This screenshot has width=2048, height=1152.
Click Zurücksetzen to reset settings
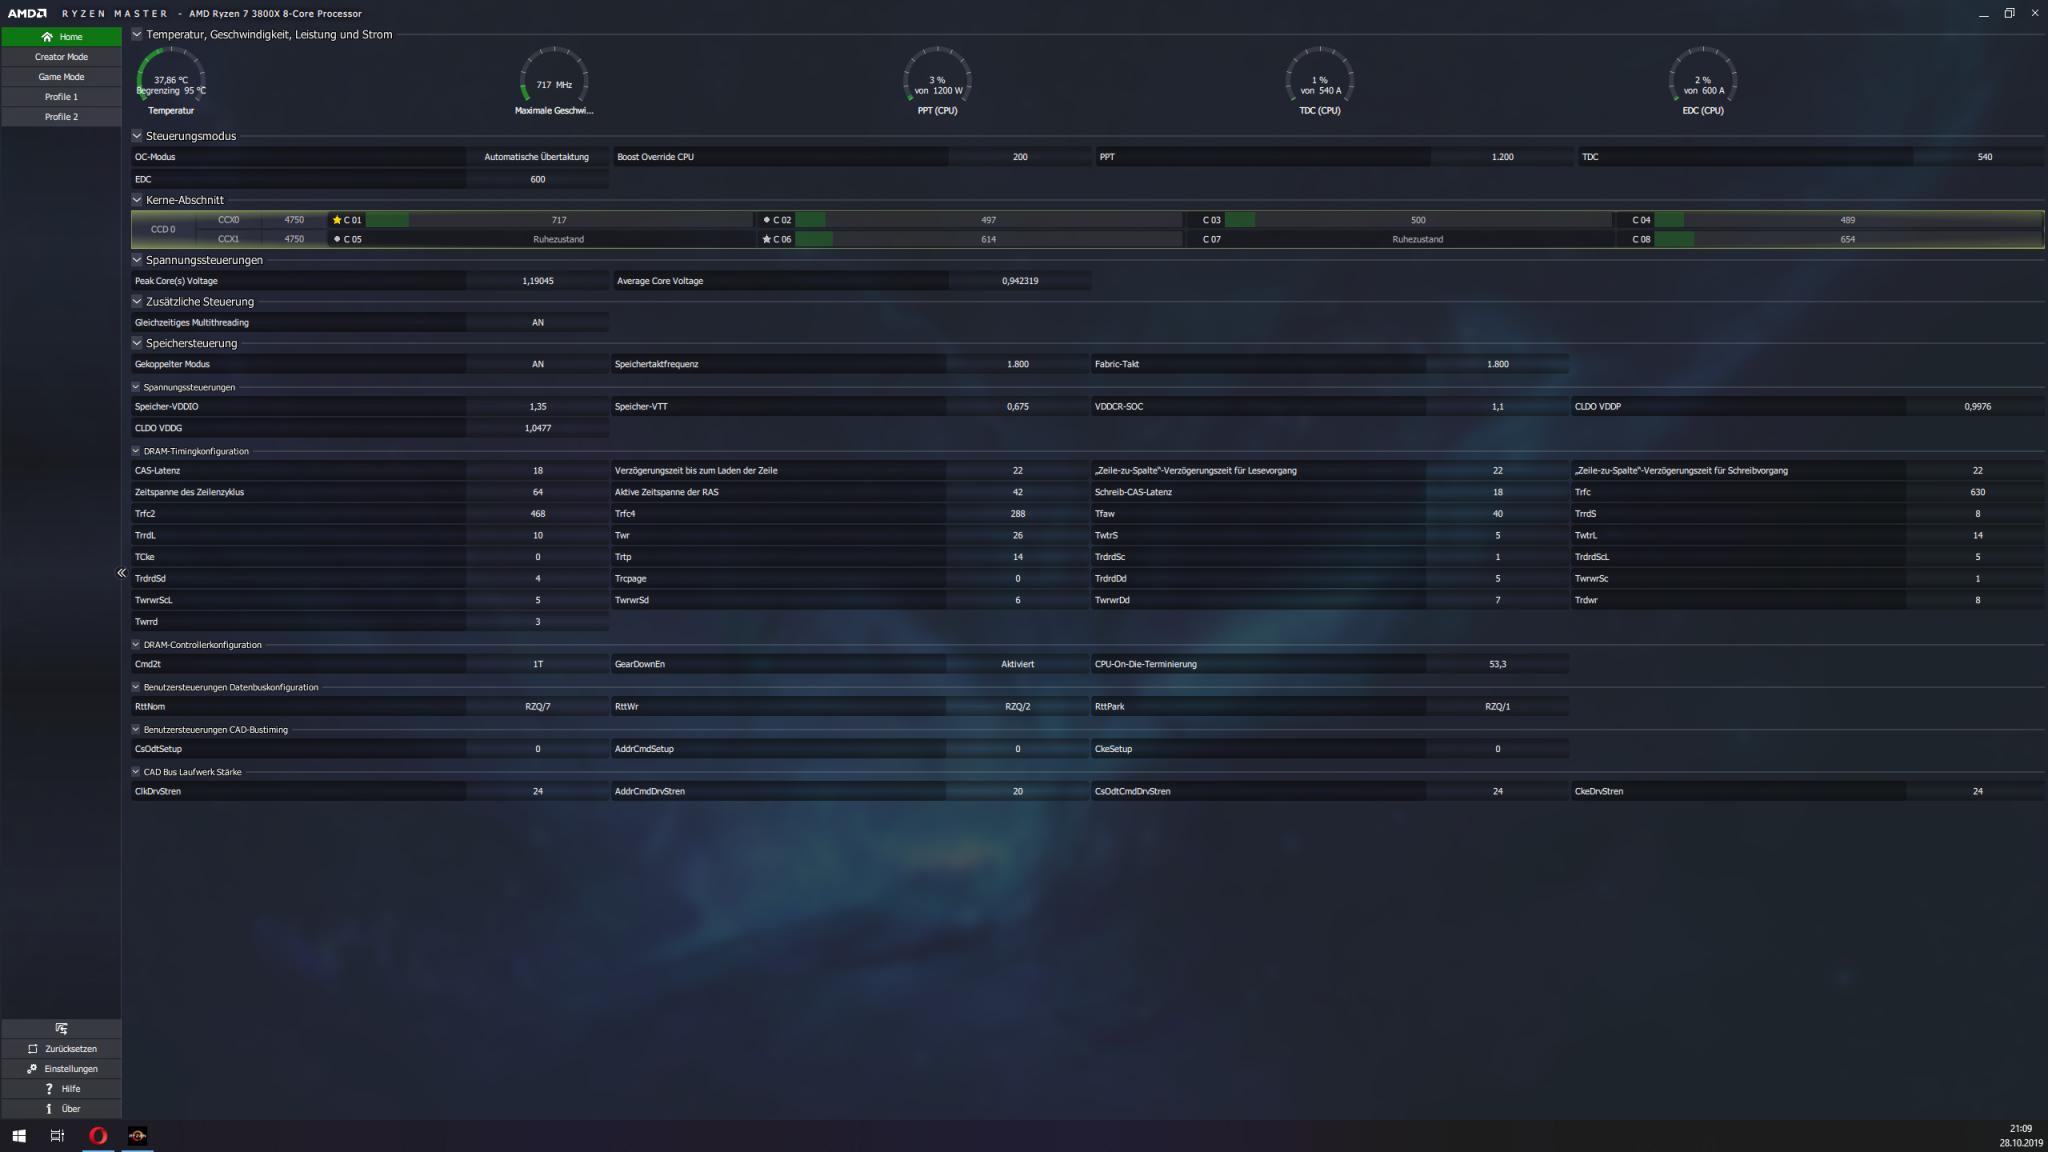(61, 1049)
